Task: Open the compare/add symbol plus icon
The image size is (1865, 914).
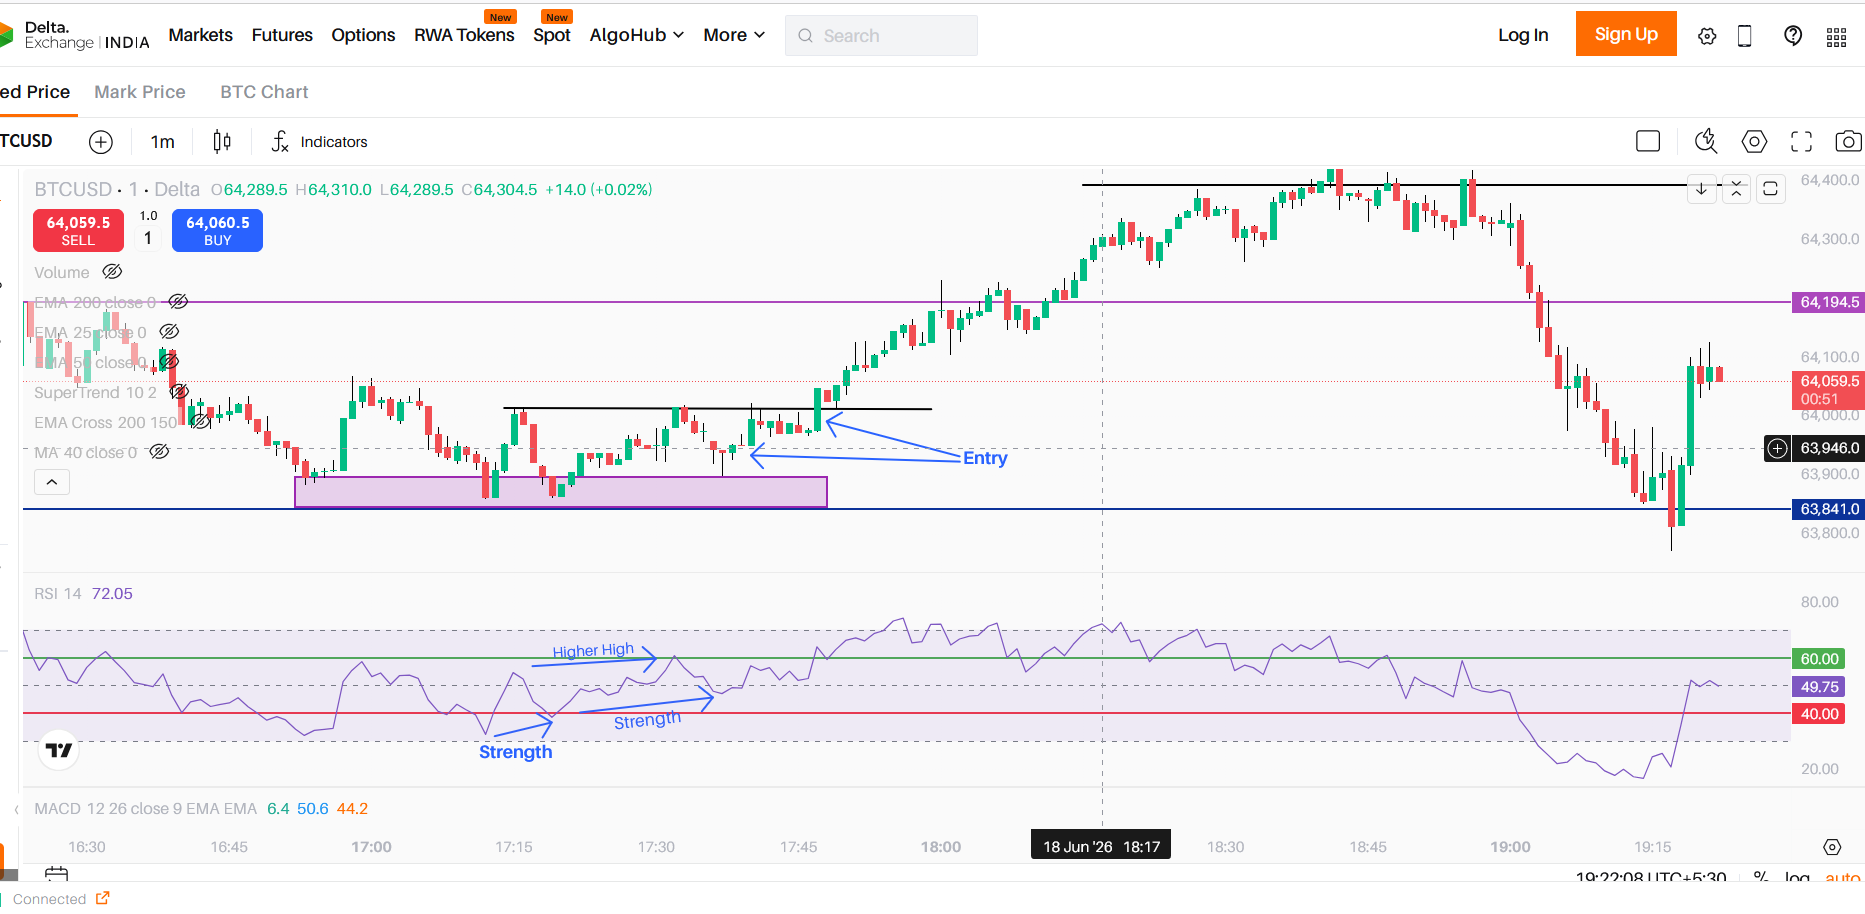Action: 101,142
